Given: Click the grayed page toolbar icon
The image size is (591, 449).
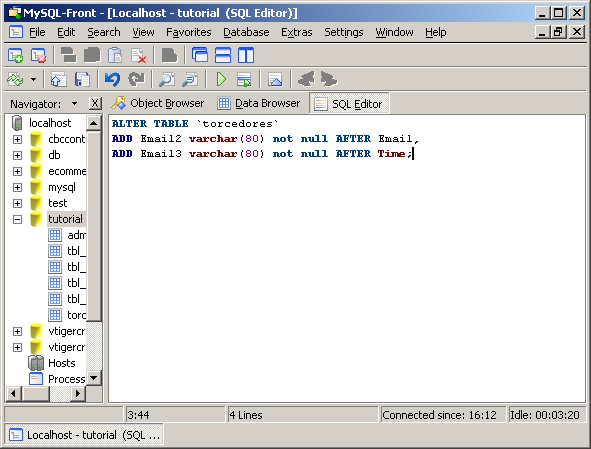Looking at the screenshot, I should pyautogui.click(x=169, y=55).
